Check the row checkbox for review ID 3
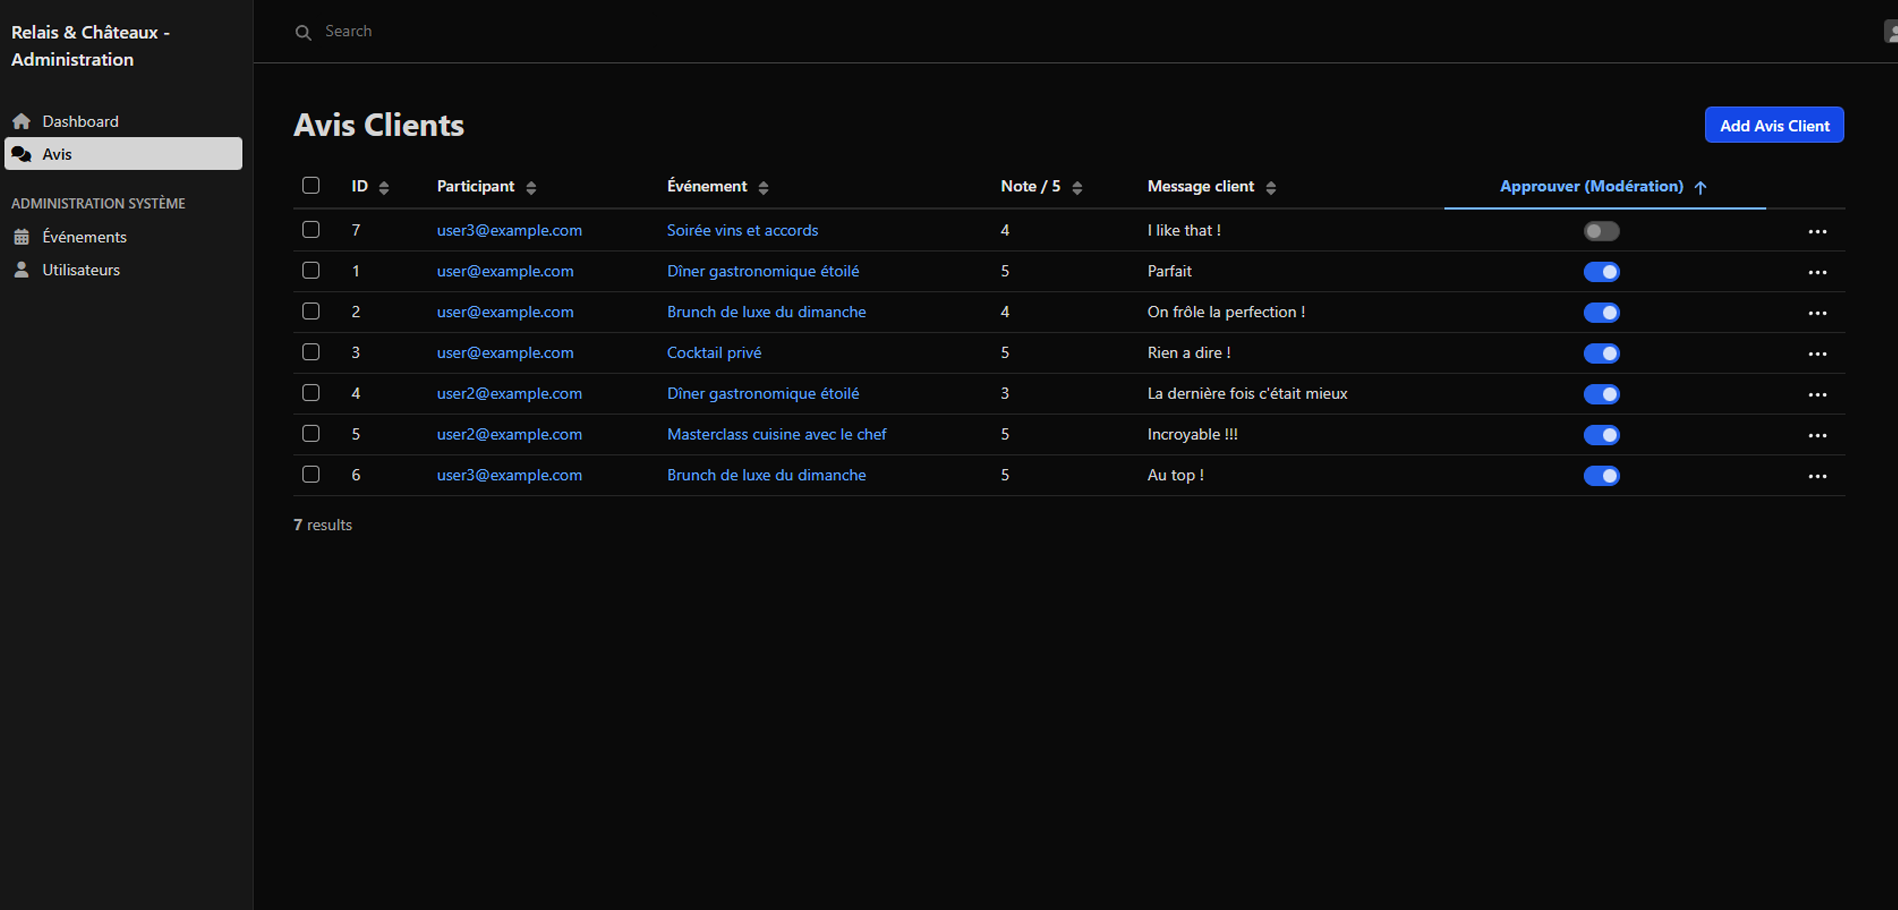The height and width of the screenshot is (910, 1898). tap(311, 352)
